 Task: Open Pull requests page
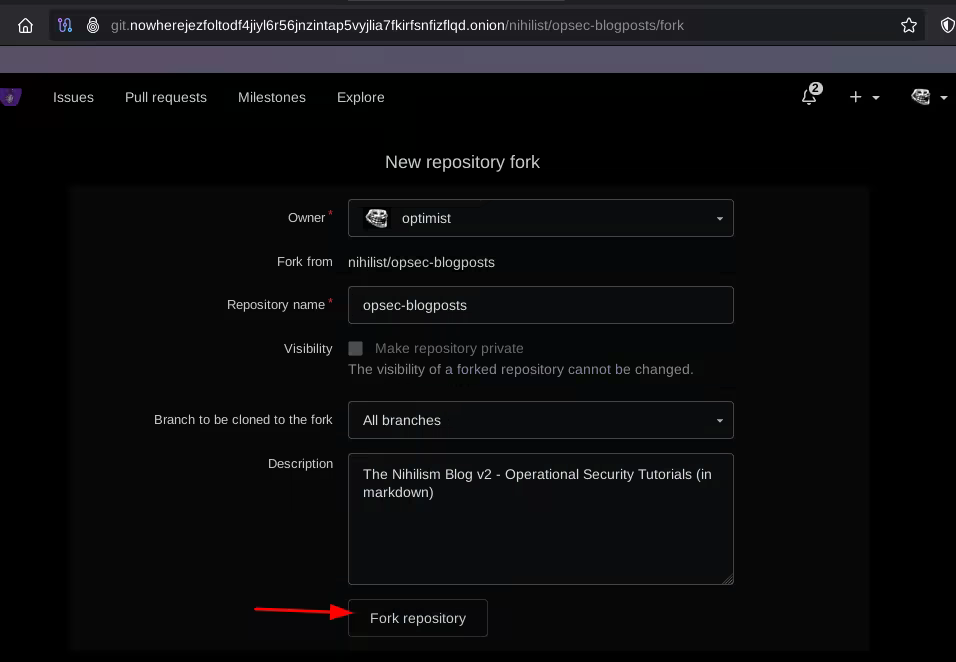166,97
